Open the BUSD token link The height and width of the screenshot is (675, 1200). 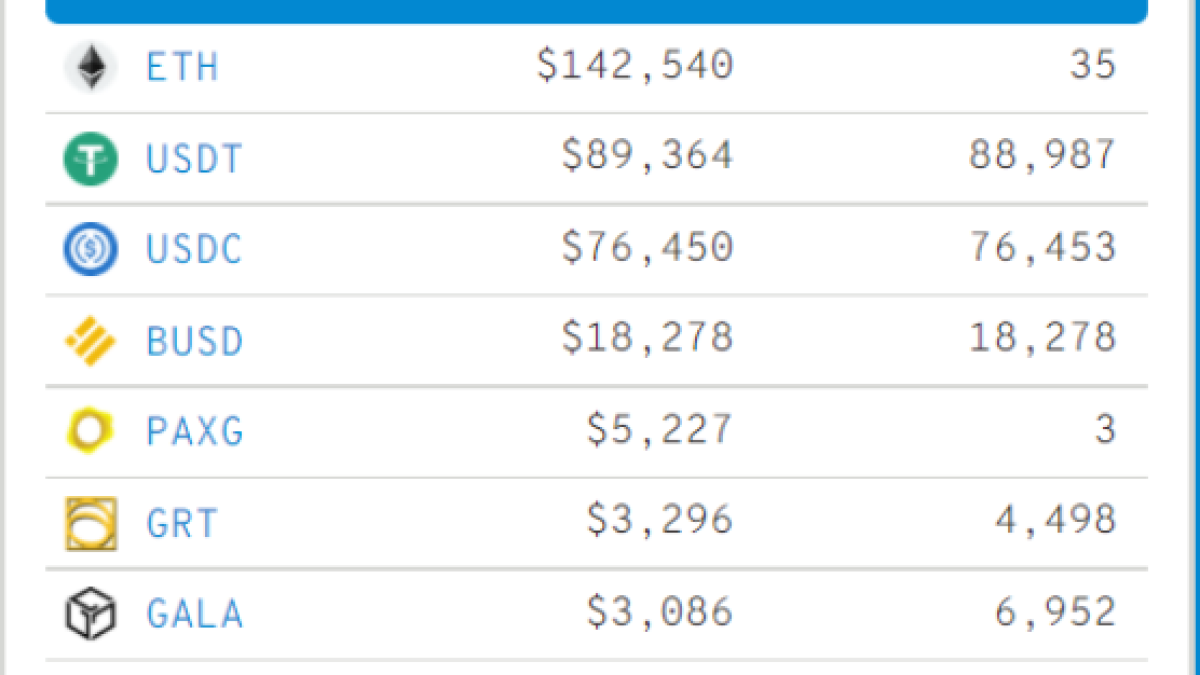point(194,341)
